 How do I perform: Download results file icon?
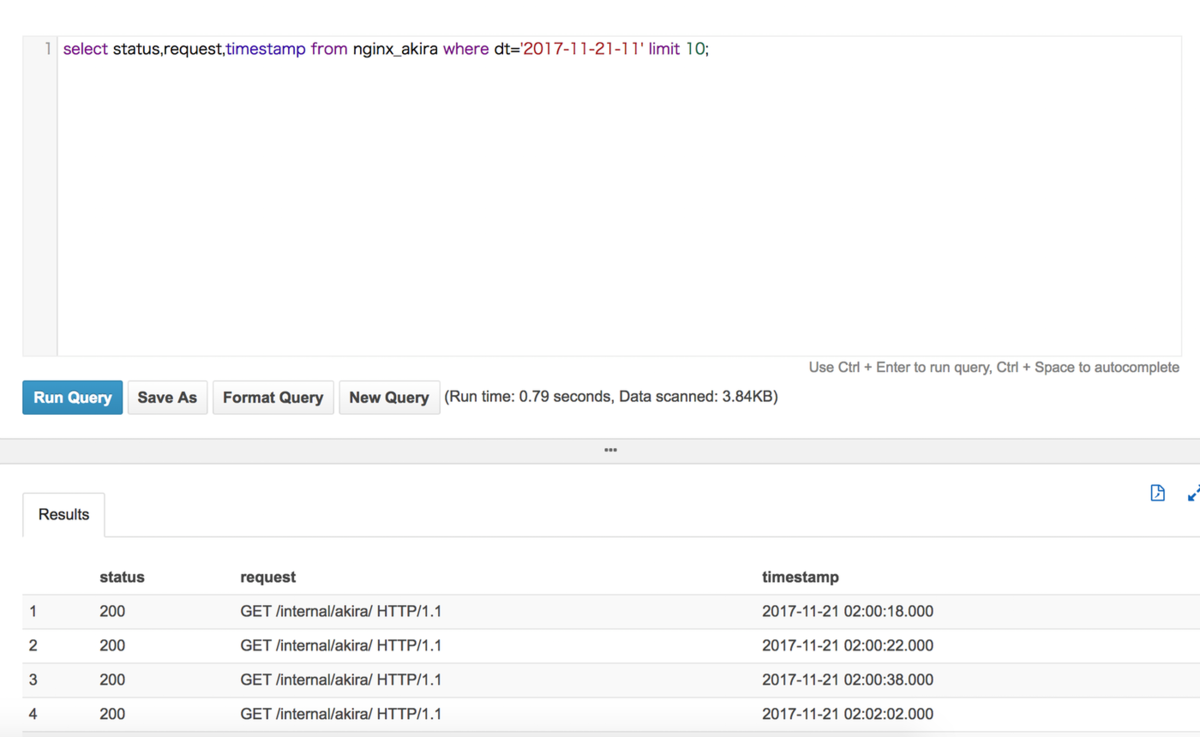[x=1158, y=493]
